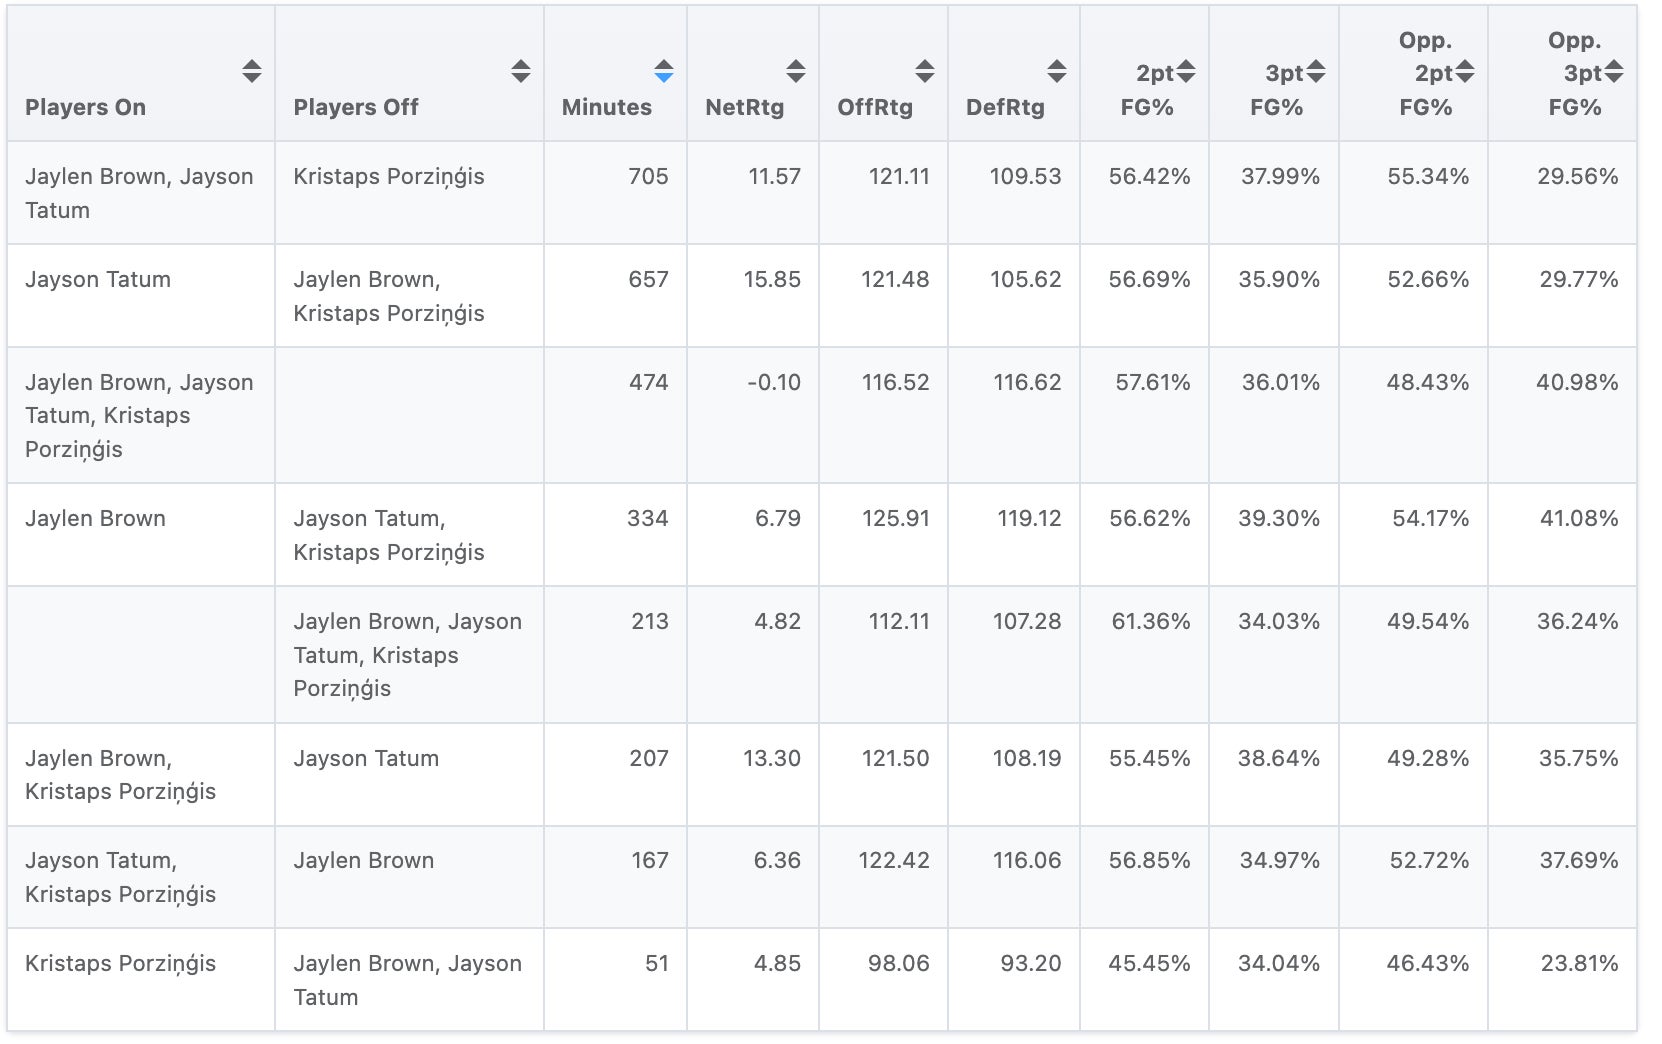Screen dimensions: 1662x1044
Task: Click the 125.91 OffRtg cell
Action: (x=896, y=518)
